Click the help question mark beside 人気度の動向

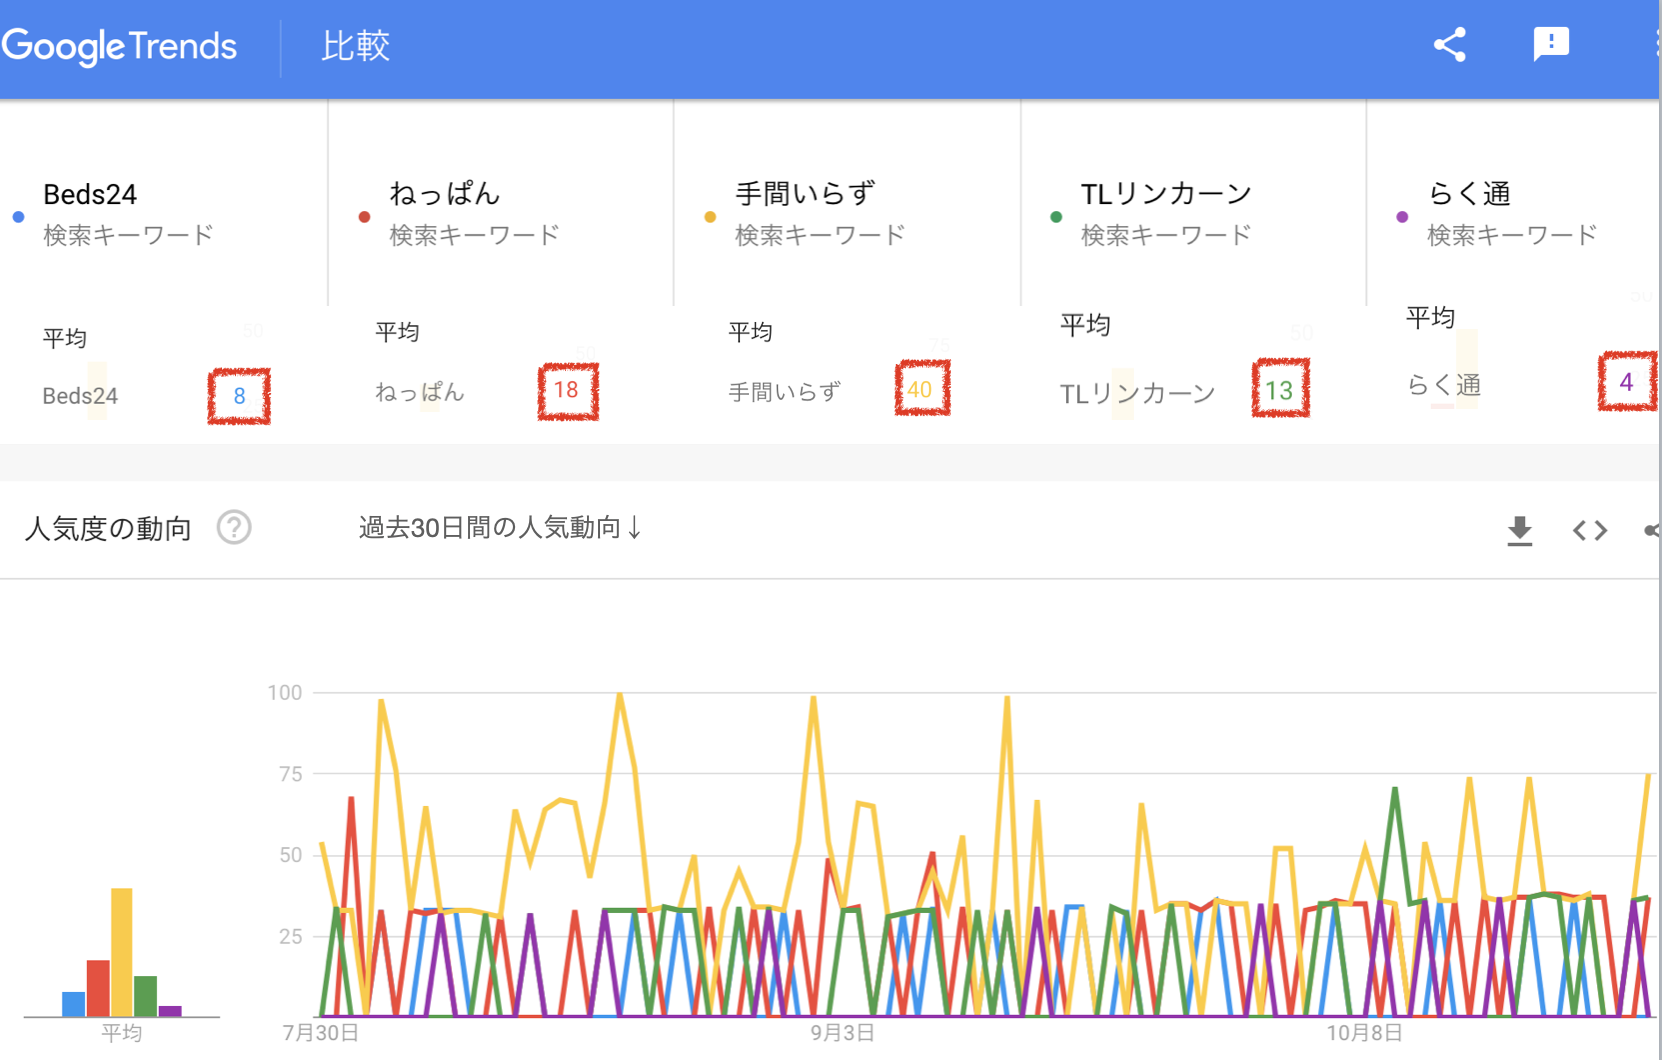point(234,527)
